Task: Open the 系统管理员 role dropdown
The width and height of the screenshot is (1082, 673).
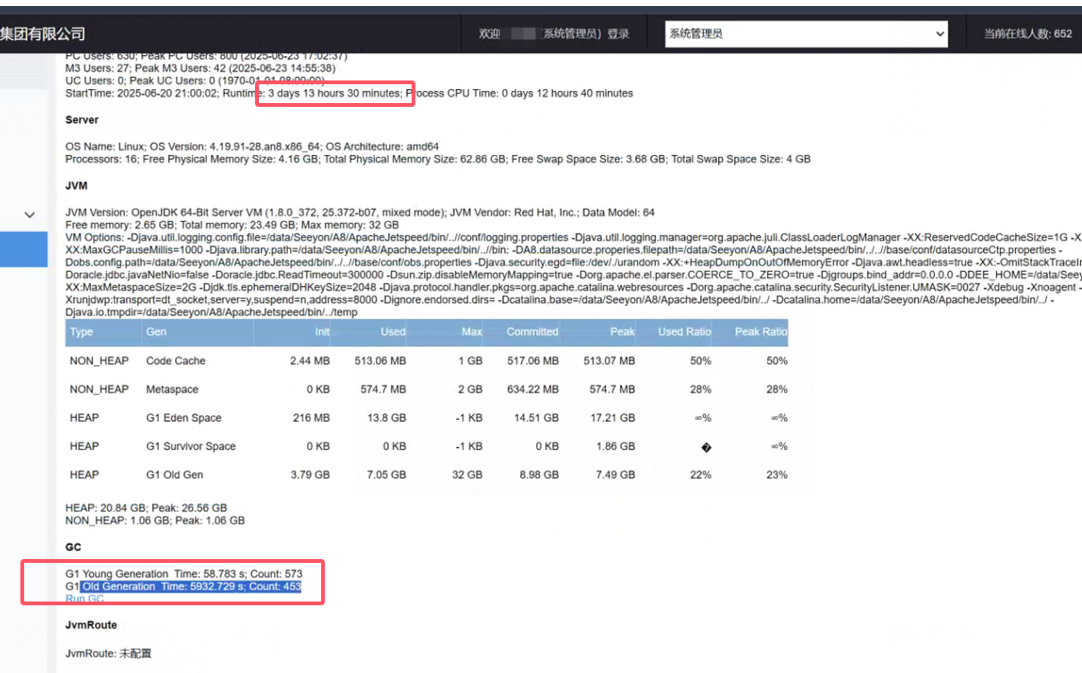Action: click(806, 34)
